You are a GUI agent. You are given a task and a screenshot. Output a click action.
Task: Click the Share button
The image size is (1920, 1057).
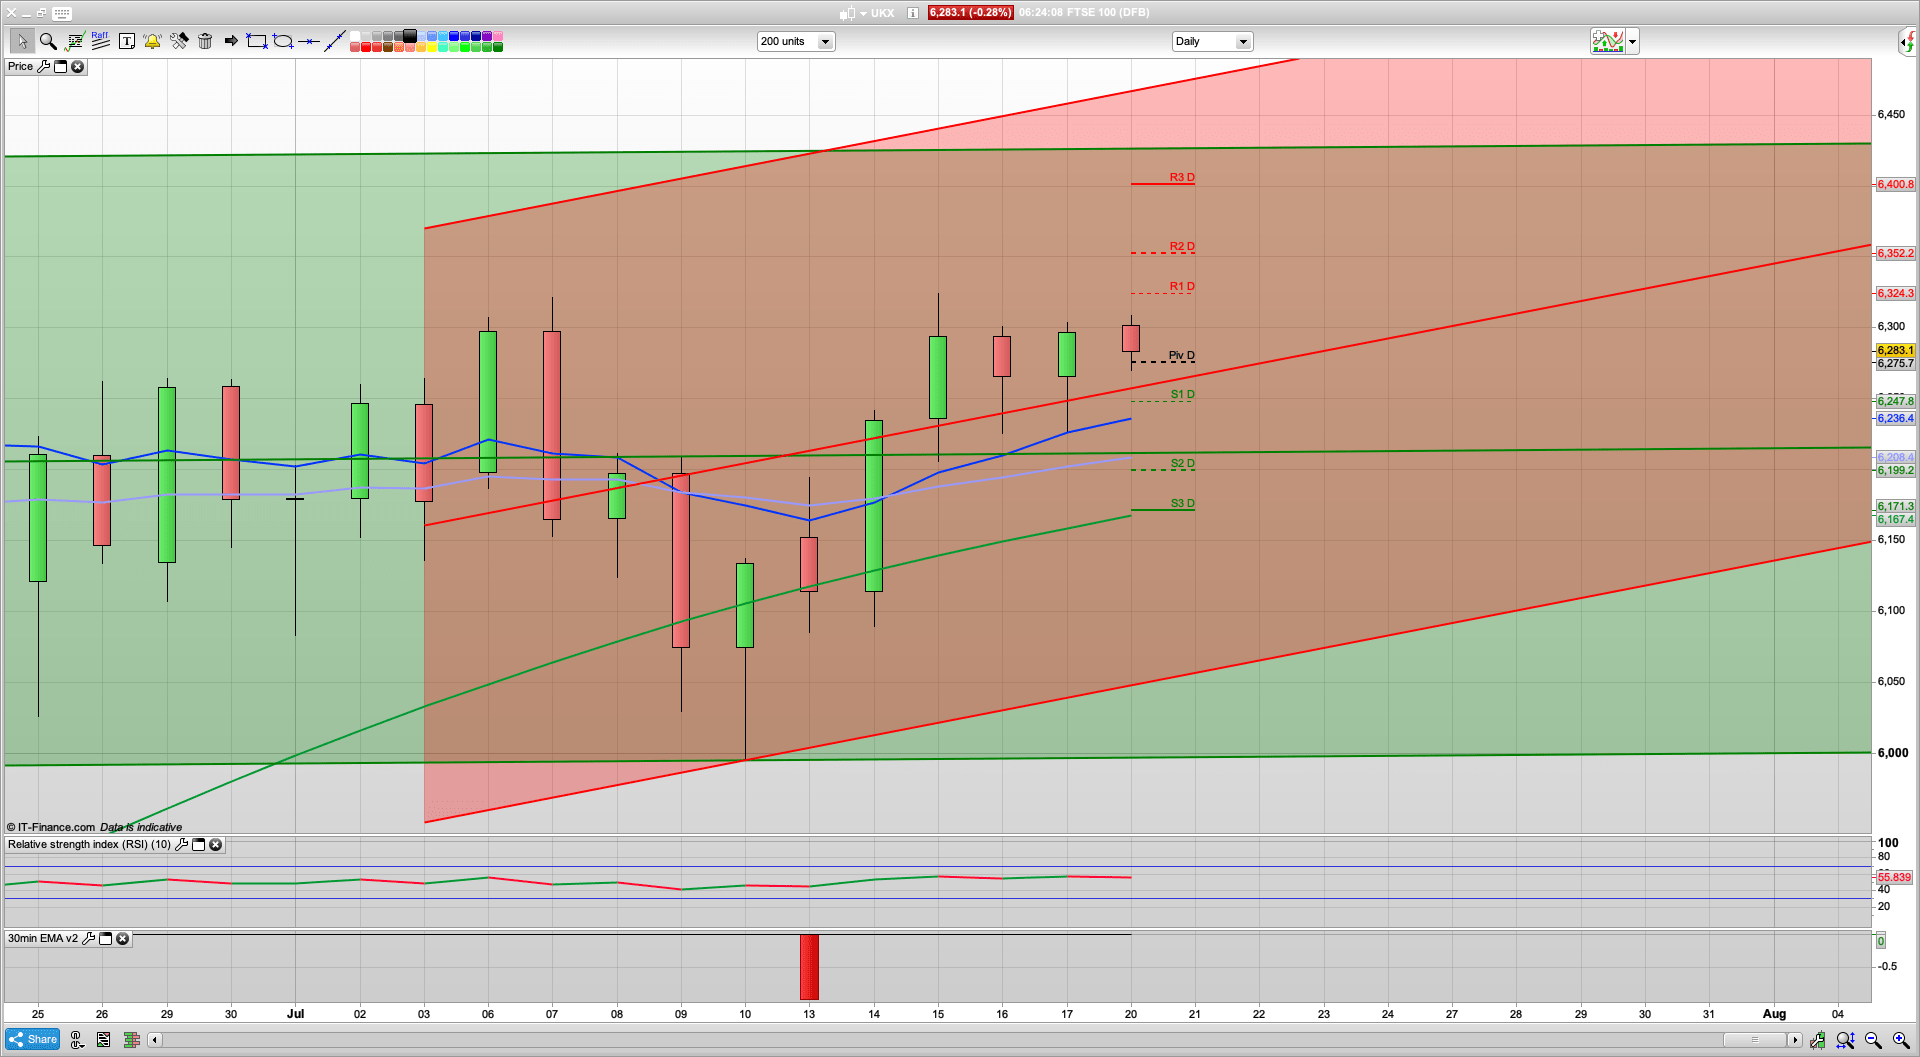tap(33, 1040)
